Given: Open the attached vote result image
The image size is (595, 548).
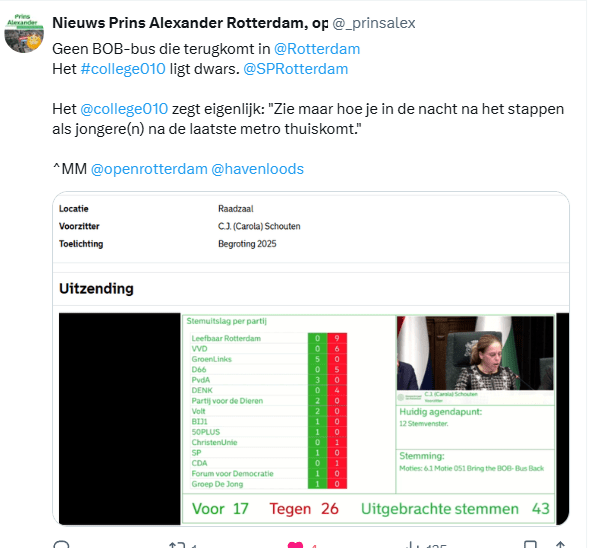Looking at the screenshot, I should 311,359.
